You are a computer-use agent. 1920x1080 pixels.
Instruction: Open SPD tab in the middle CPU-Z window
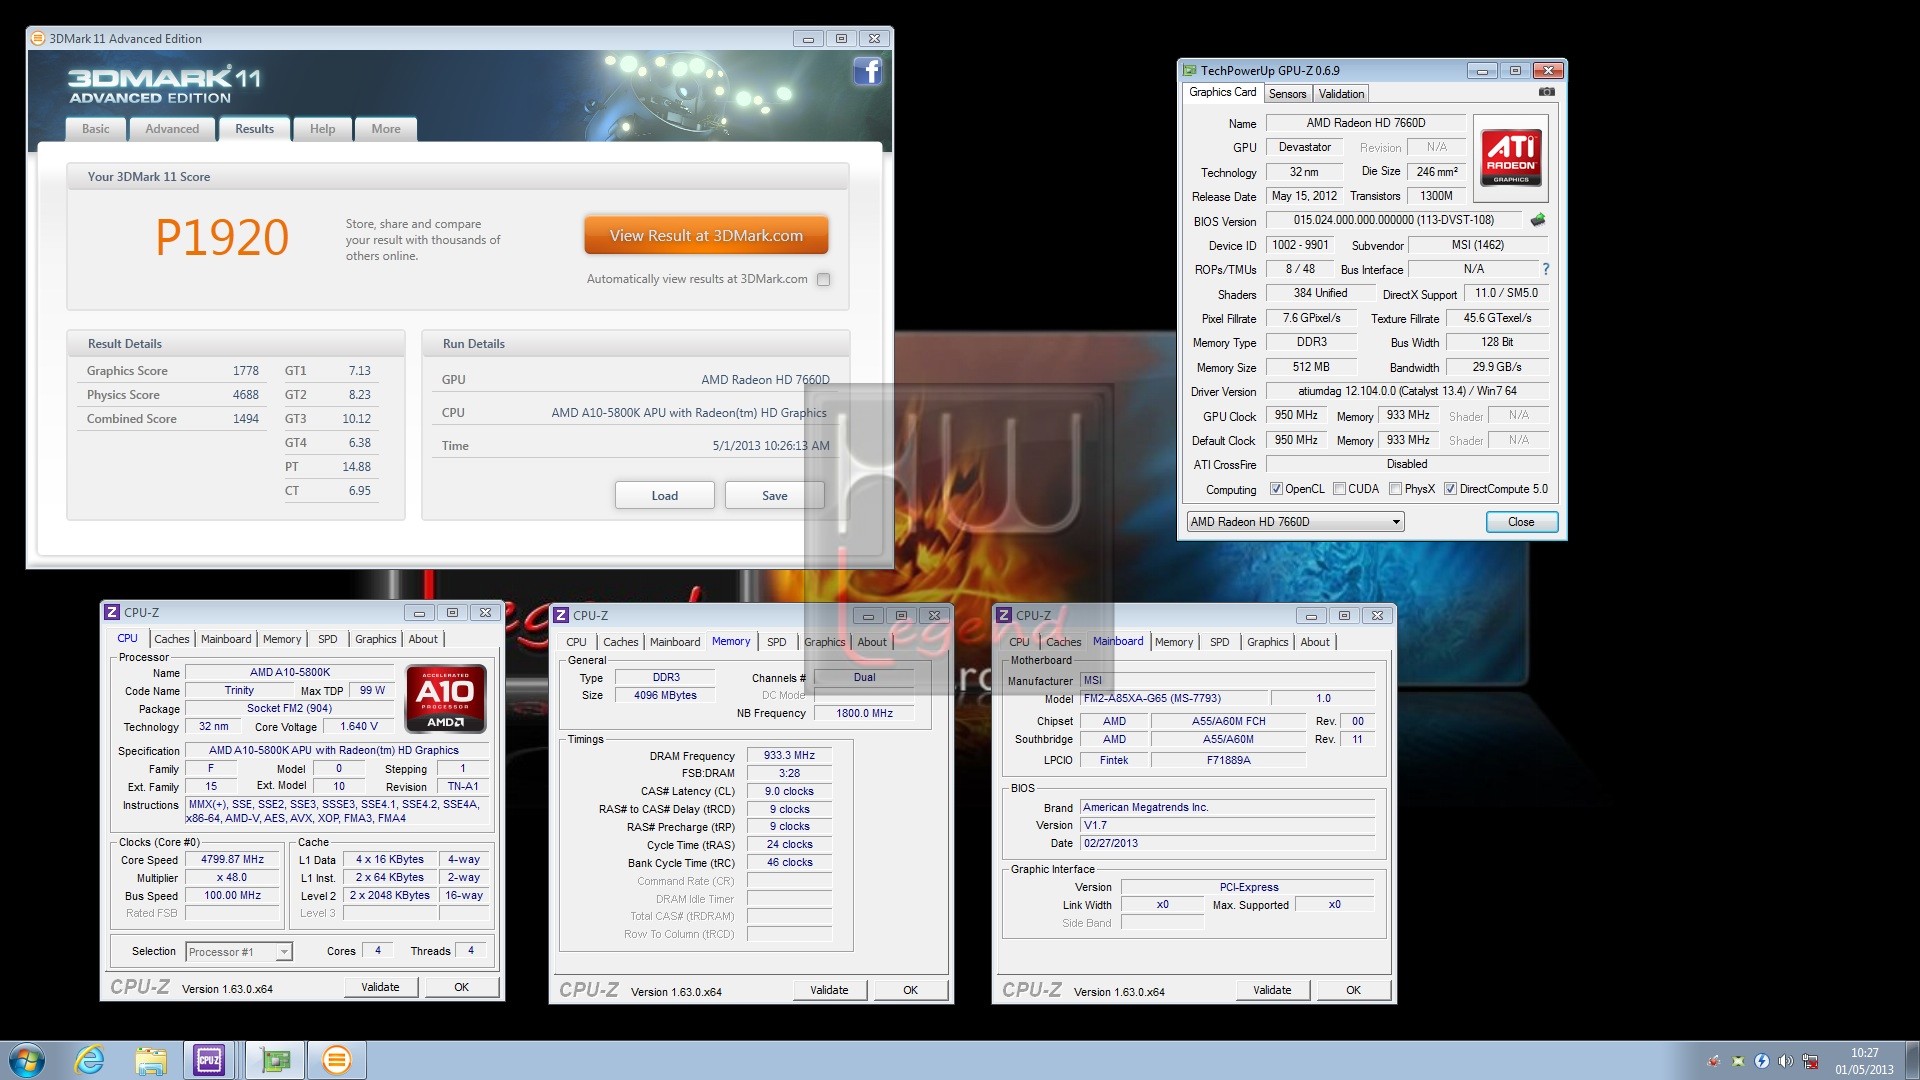pyautogui.click(x=777, y=642)
